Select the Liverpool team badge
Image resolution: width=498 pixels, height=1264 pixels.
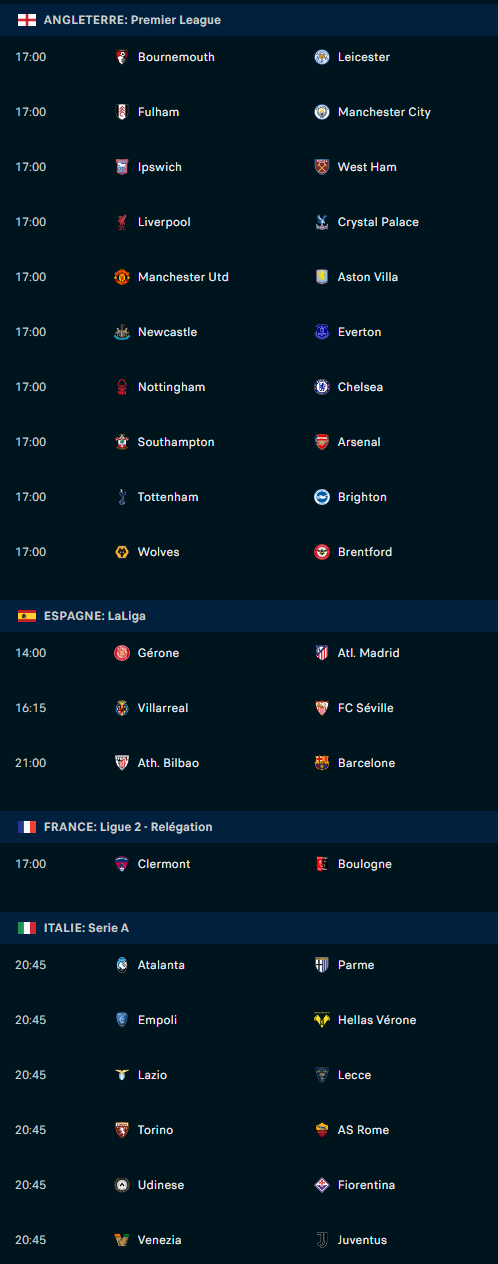tap(122, 222)
